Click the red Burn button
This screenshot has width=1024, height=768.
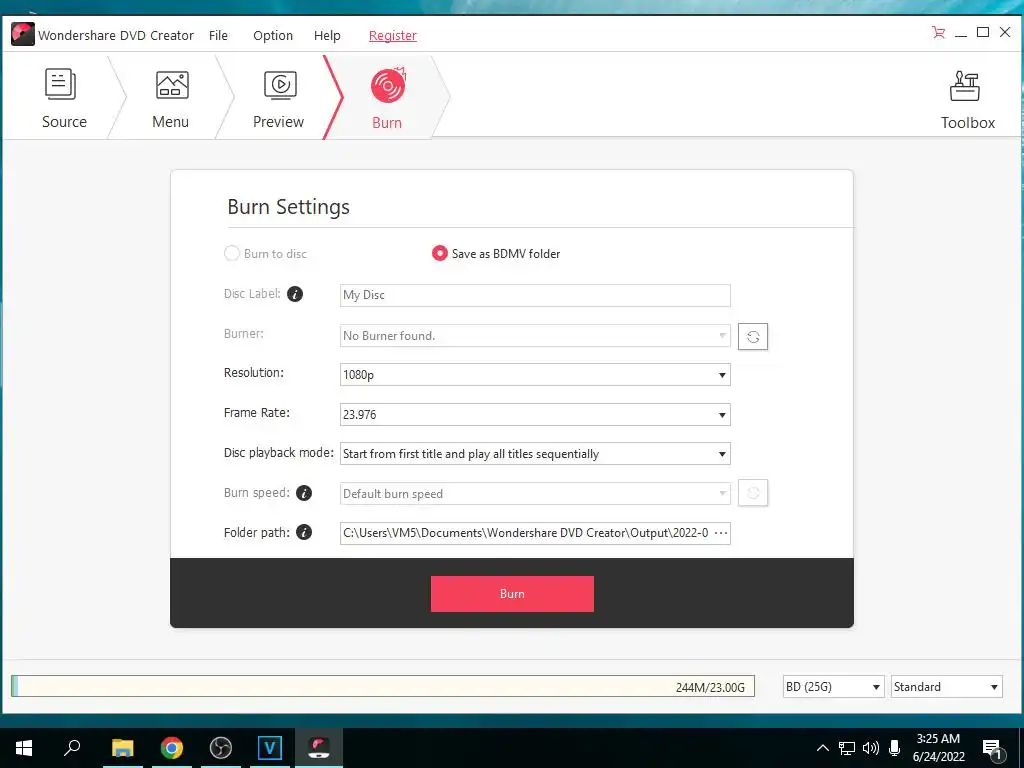[512, 594]
